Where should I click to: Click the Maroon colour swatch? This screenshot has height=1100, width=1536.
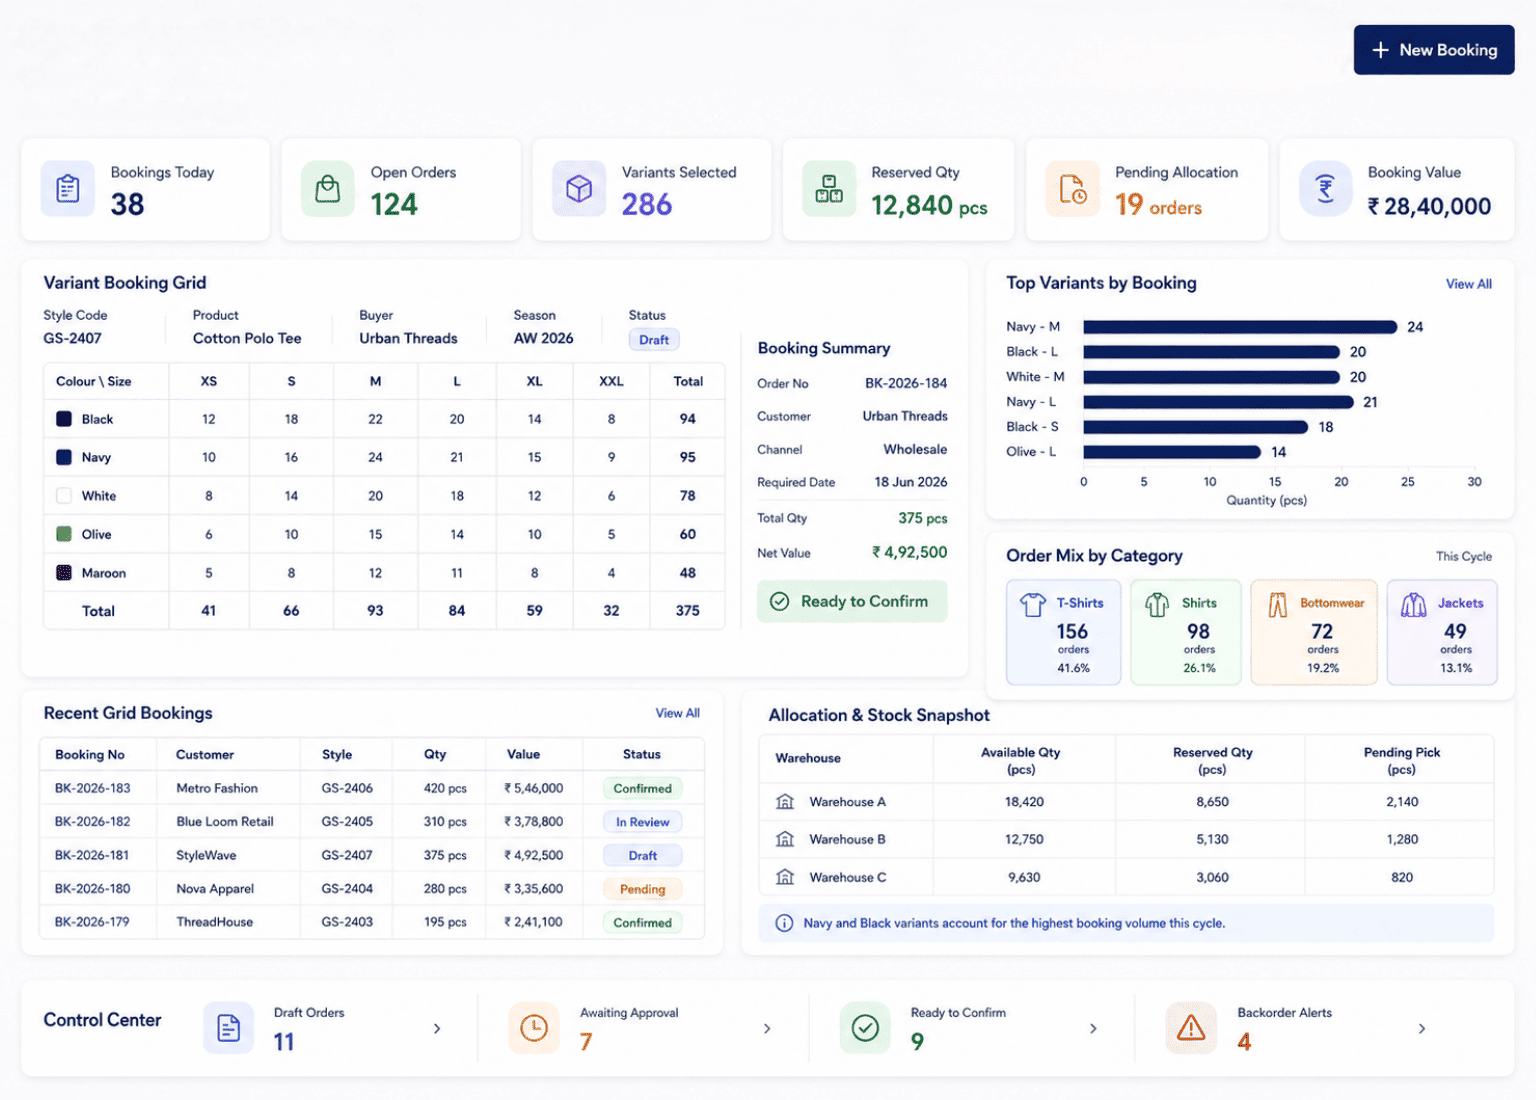coord(64,573)
